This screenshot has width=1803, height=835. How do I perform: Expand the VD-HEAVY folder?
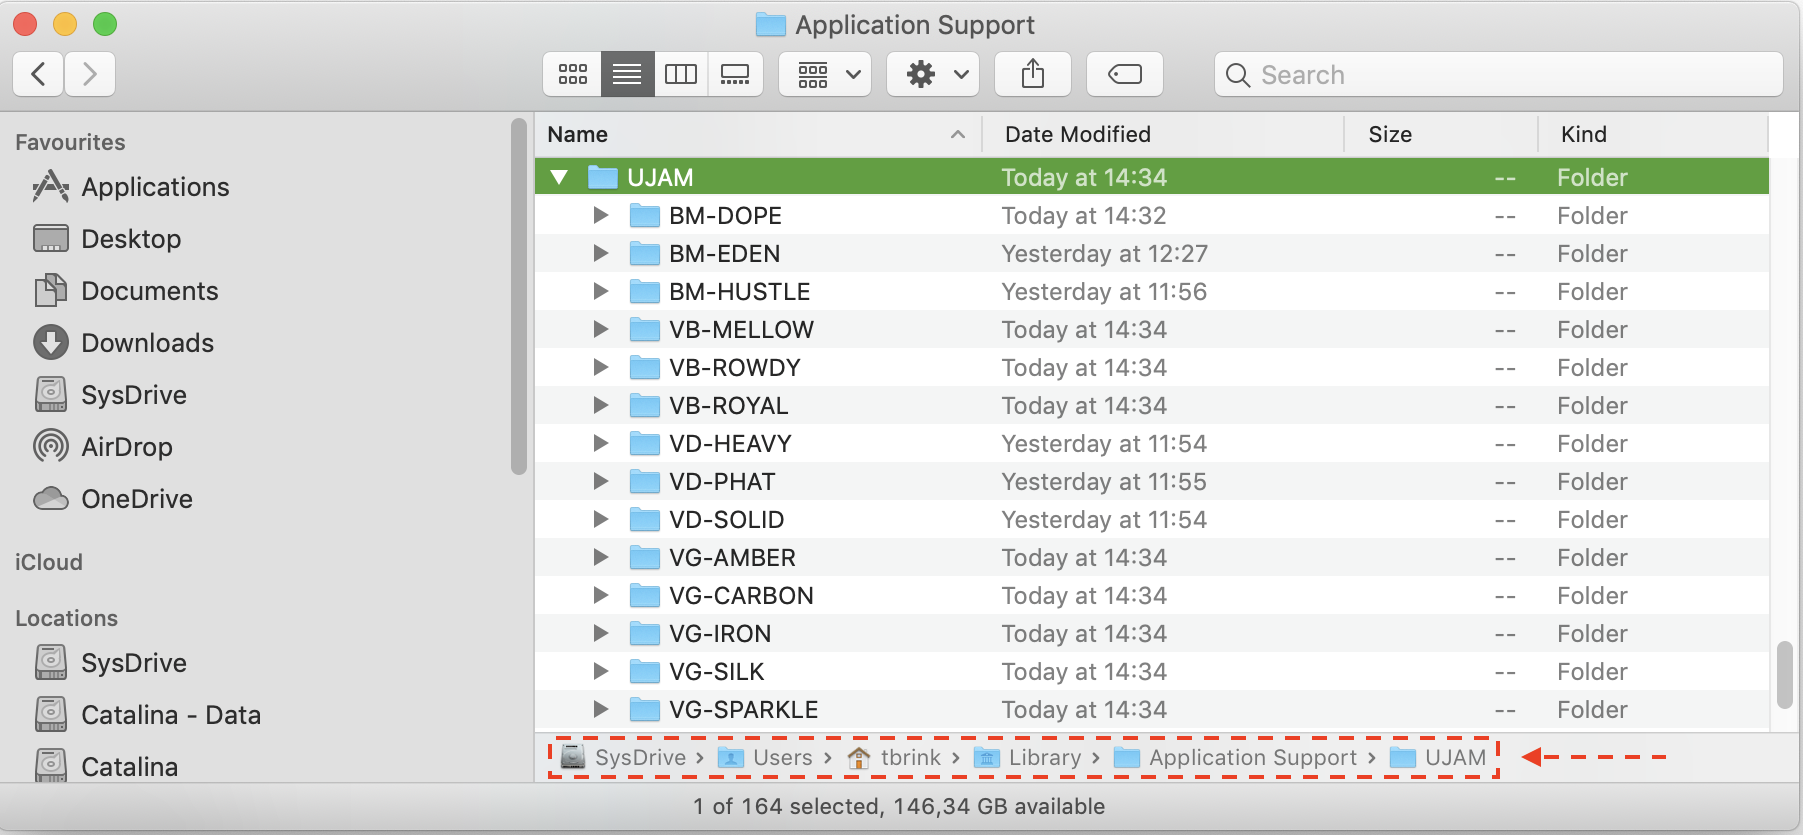[x=600, y=443]
